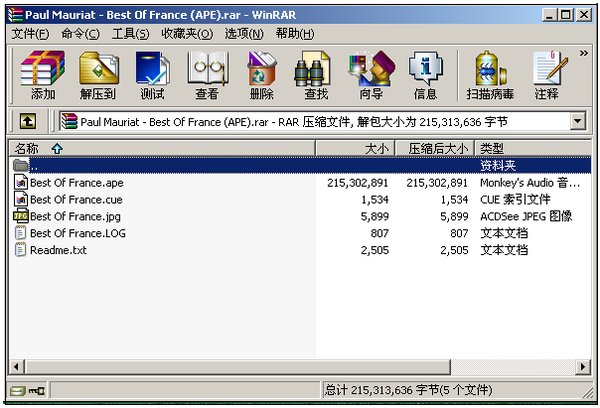The height and width of the screenshot is (408, 600).
Task: Select file name Best Of France.ape
Action: 77,183
